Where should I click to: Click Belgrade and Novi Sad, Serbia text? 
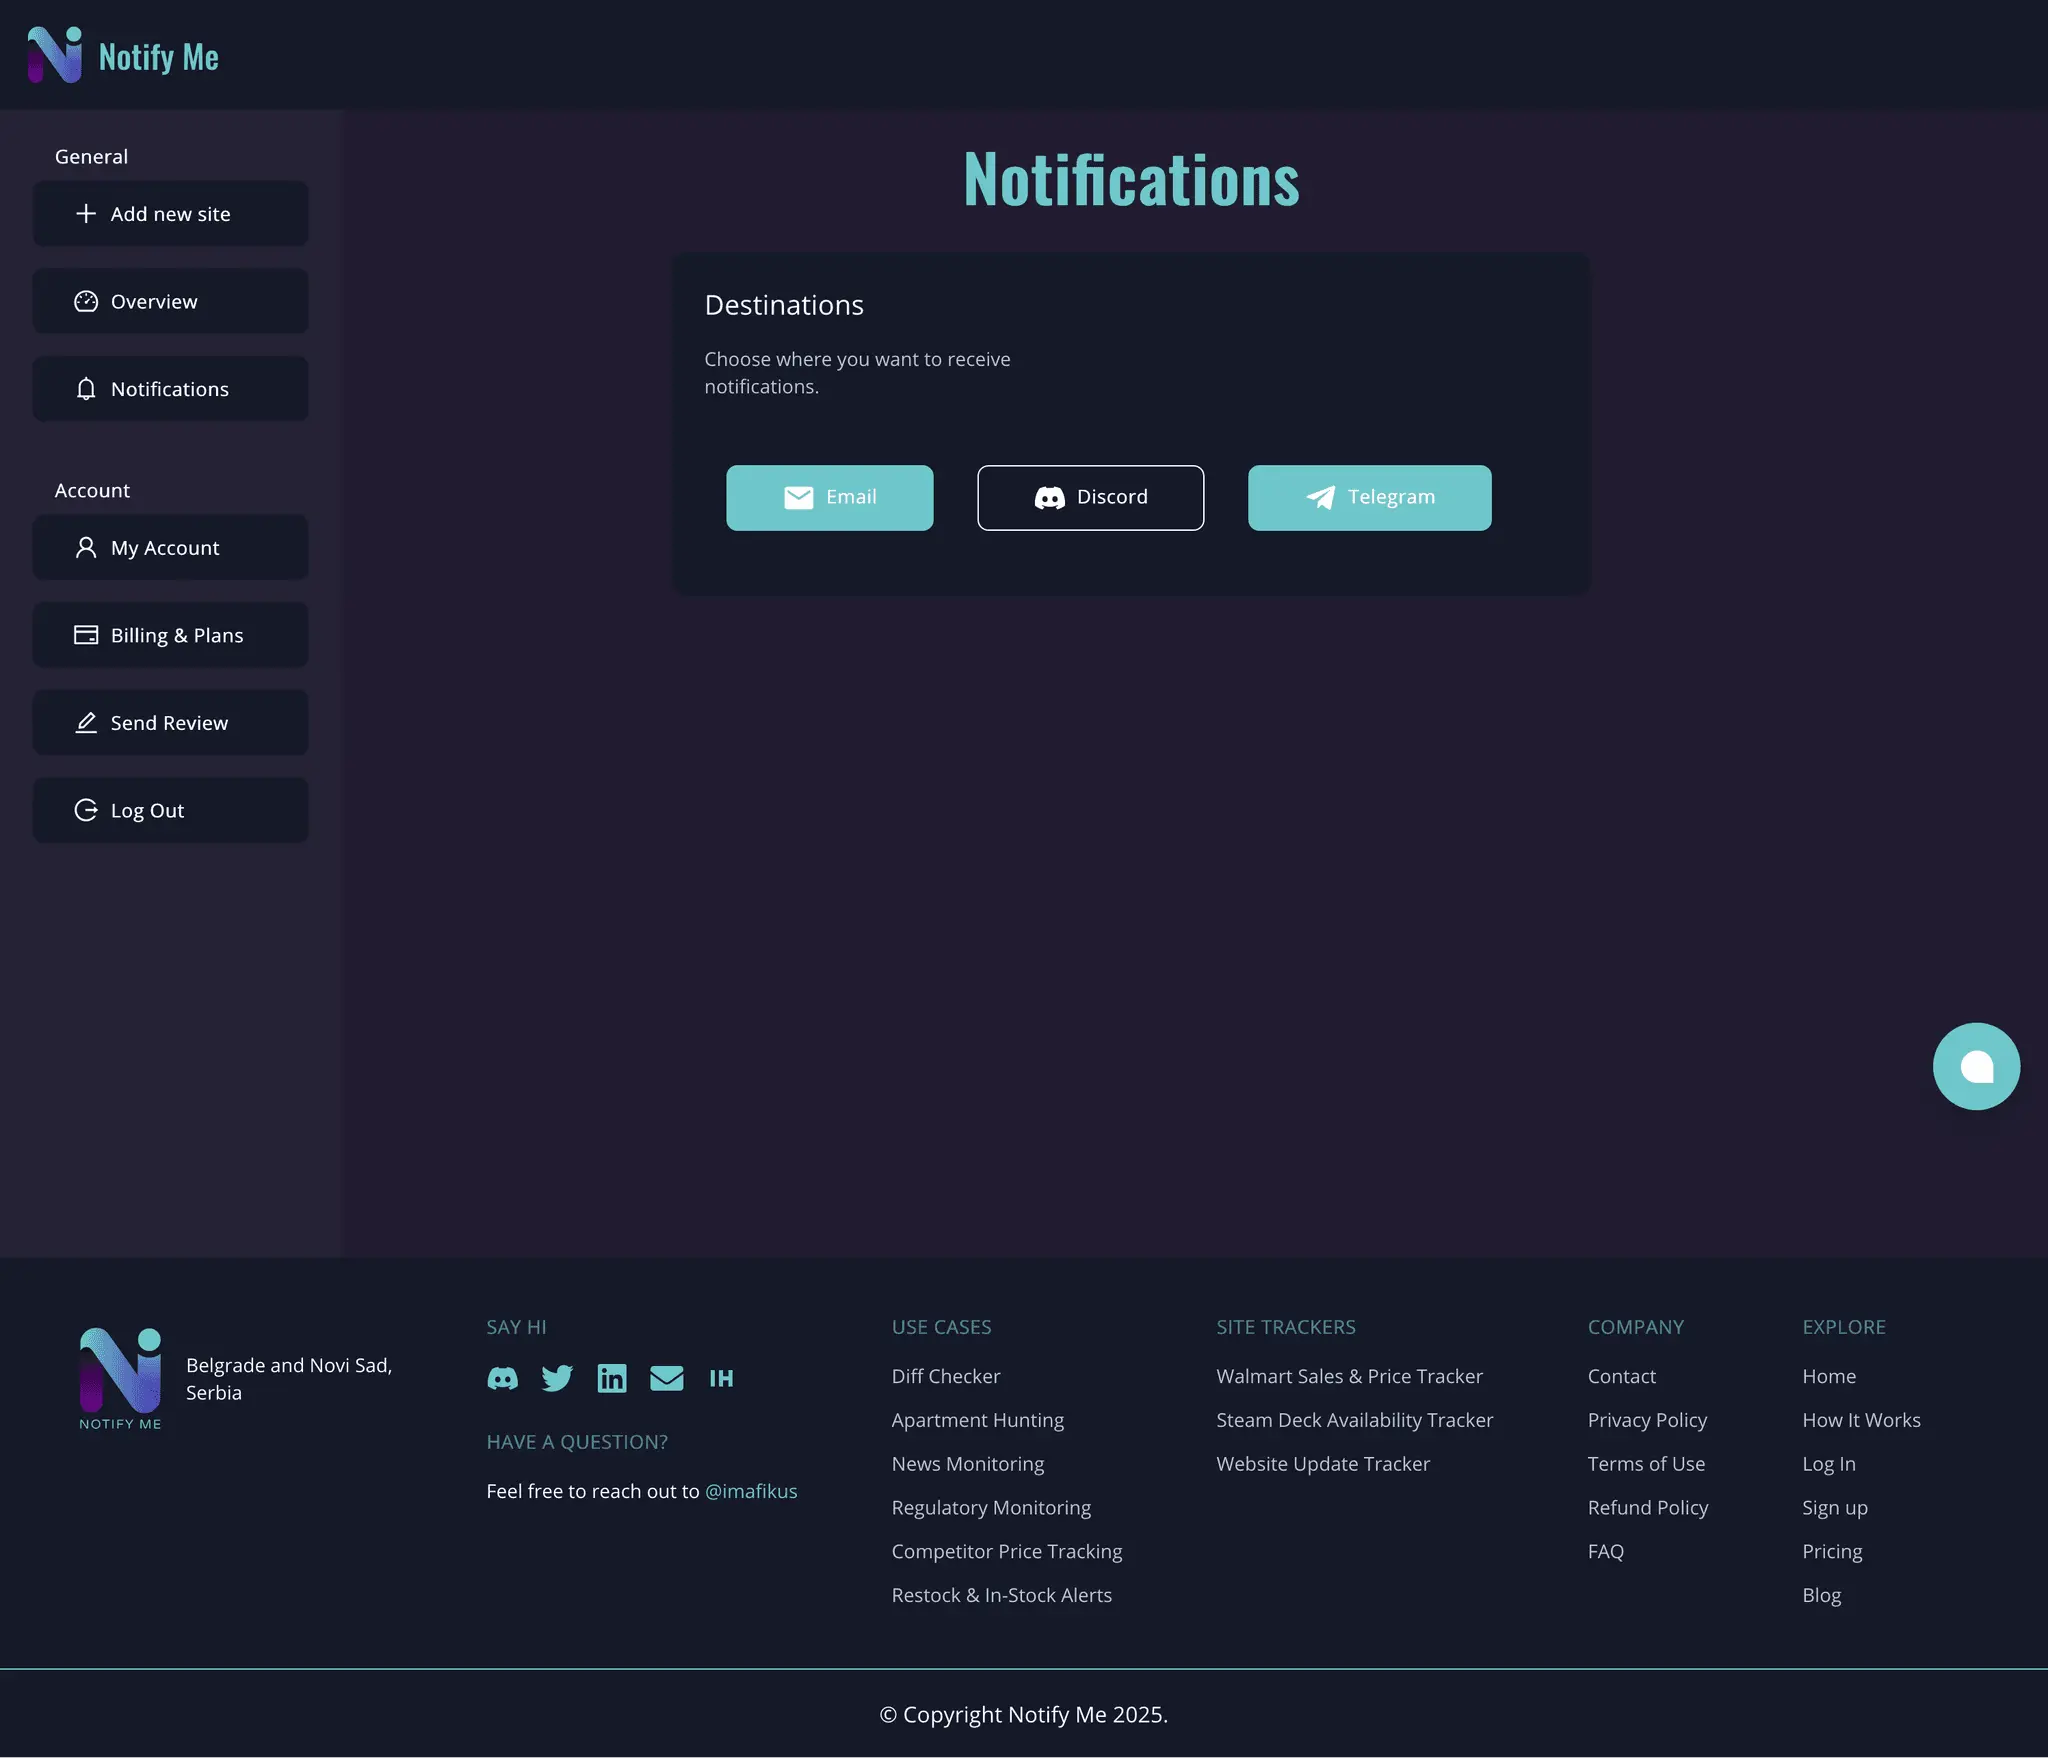[289, 1379]
